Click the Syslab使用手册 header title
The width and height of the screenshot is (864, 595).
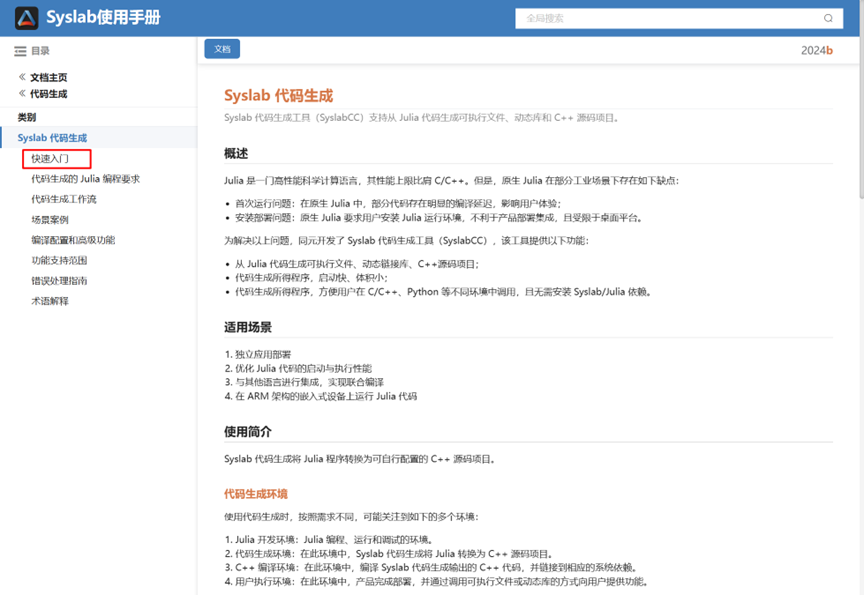[104, 18]
